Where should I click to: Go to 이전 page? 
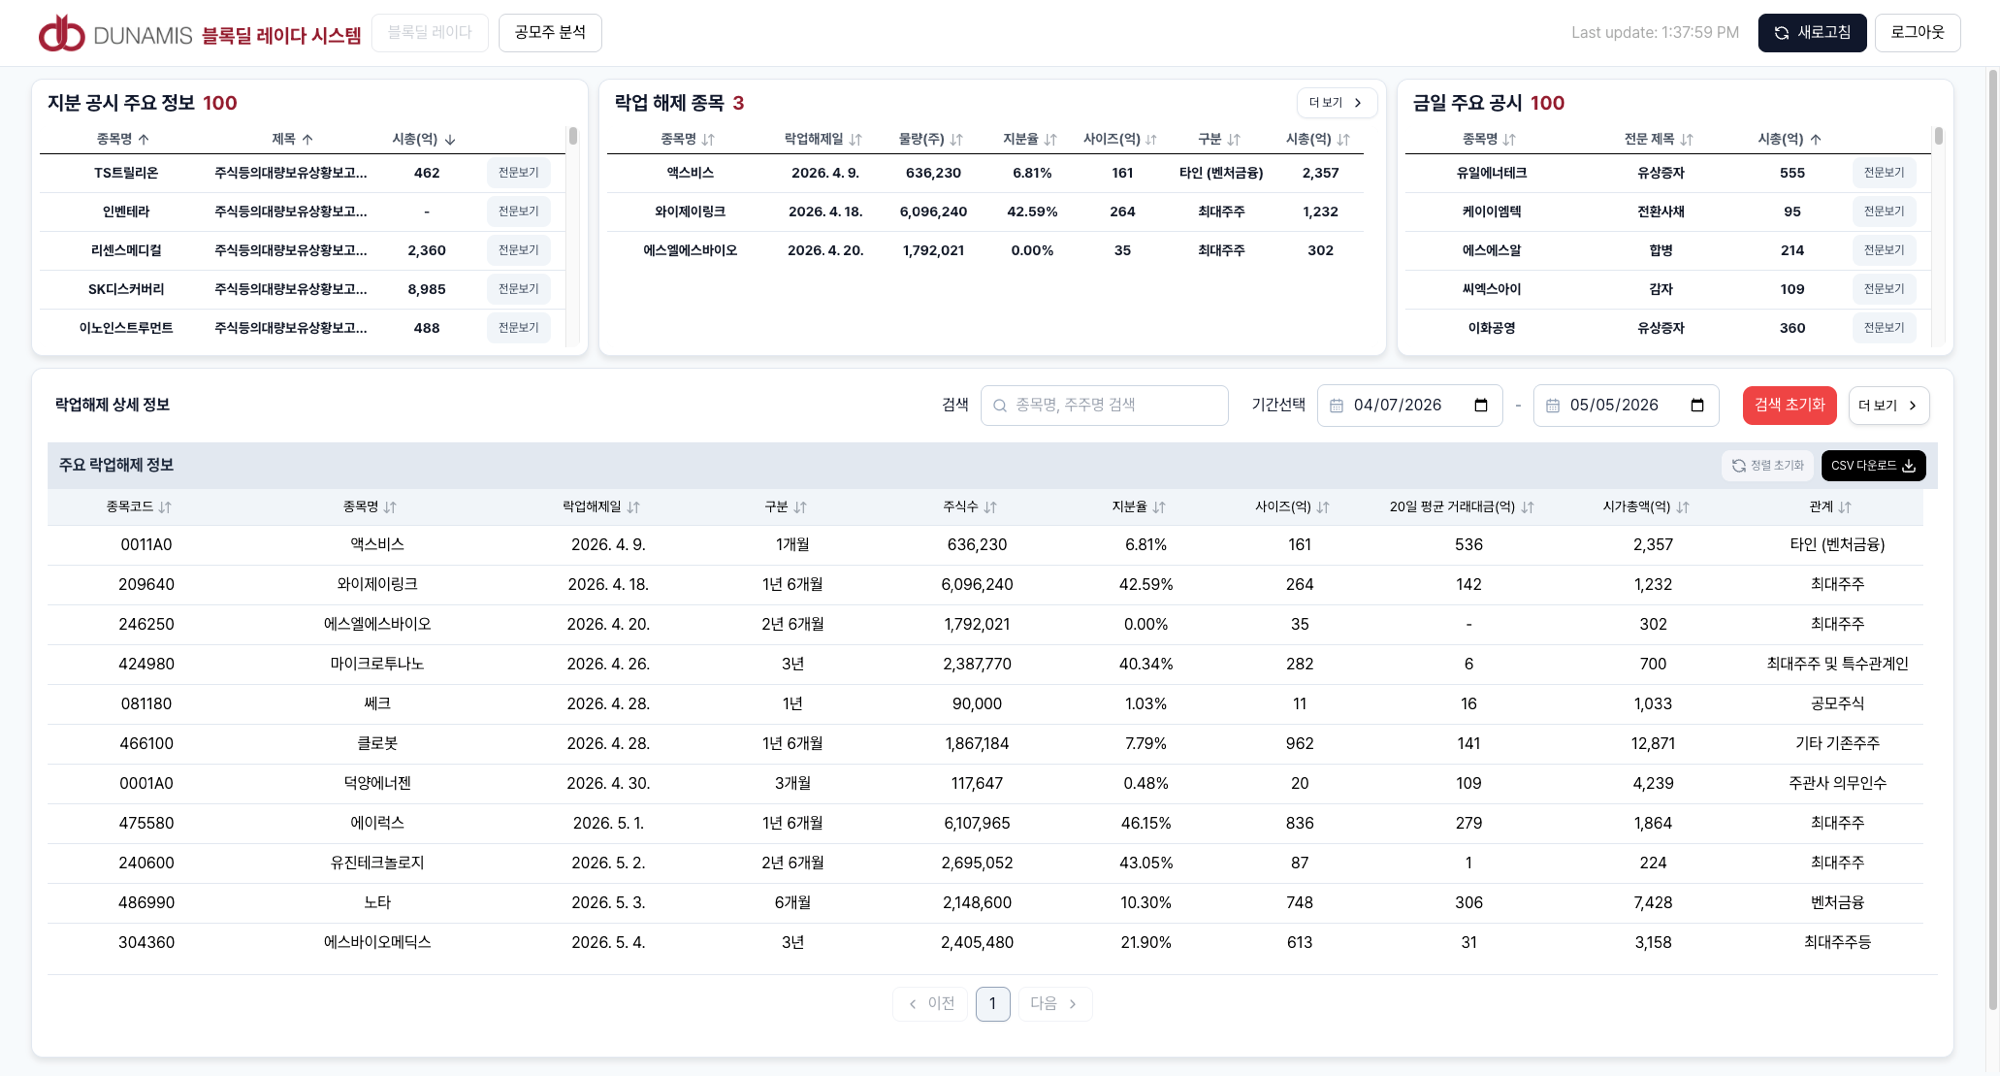(930, 1003)
